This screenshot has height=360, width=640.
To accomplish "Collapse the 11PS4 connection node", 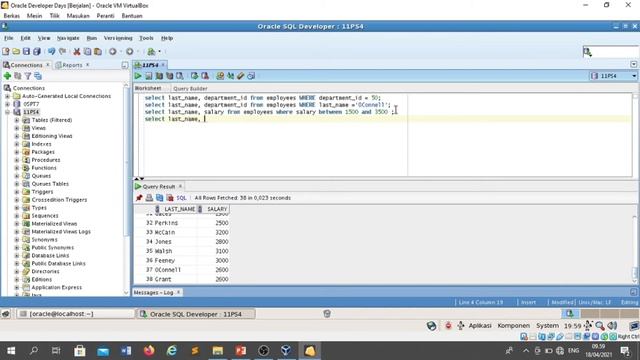I will [7, 112].
